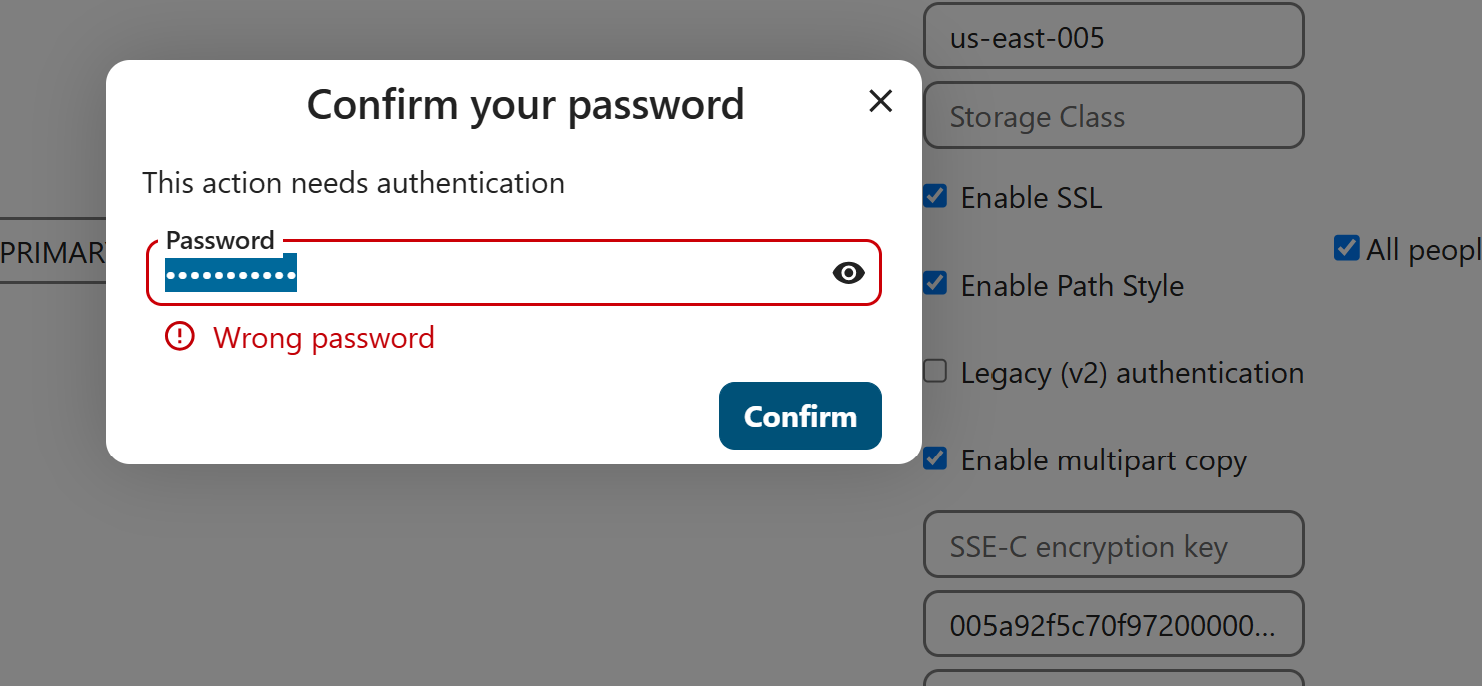Show the password with the eye icon
Screen dimensions: 1482x686
click(x=848, y=273)
